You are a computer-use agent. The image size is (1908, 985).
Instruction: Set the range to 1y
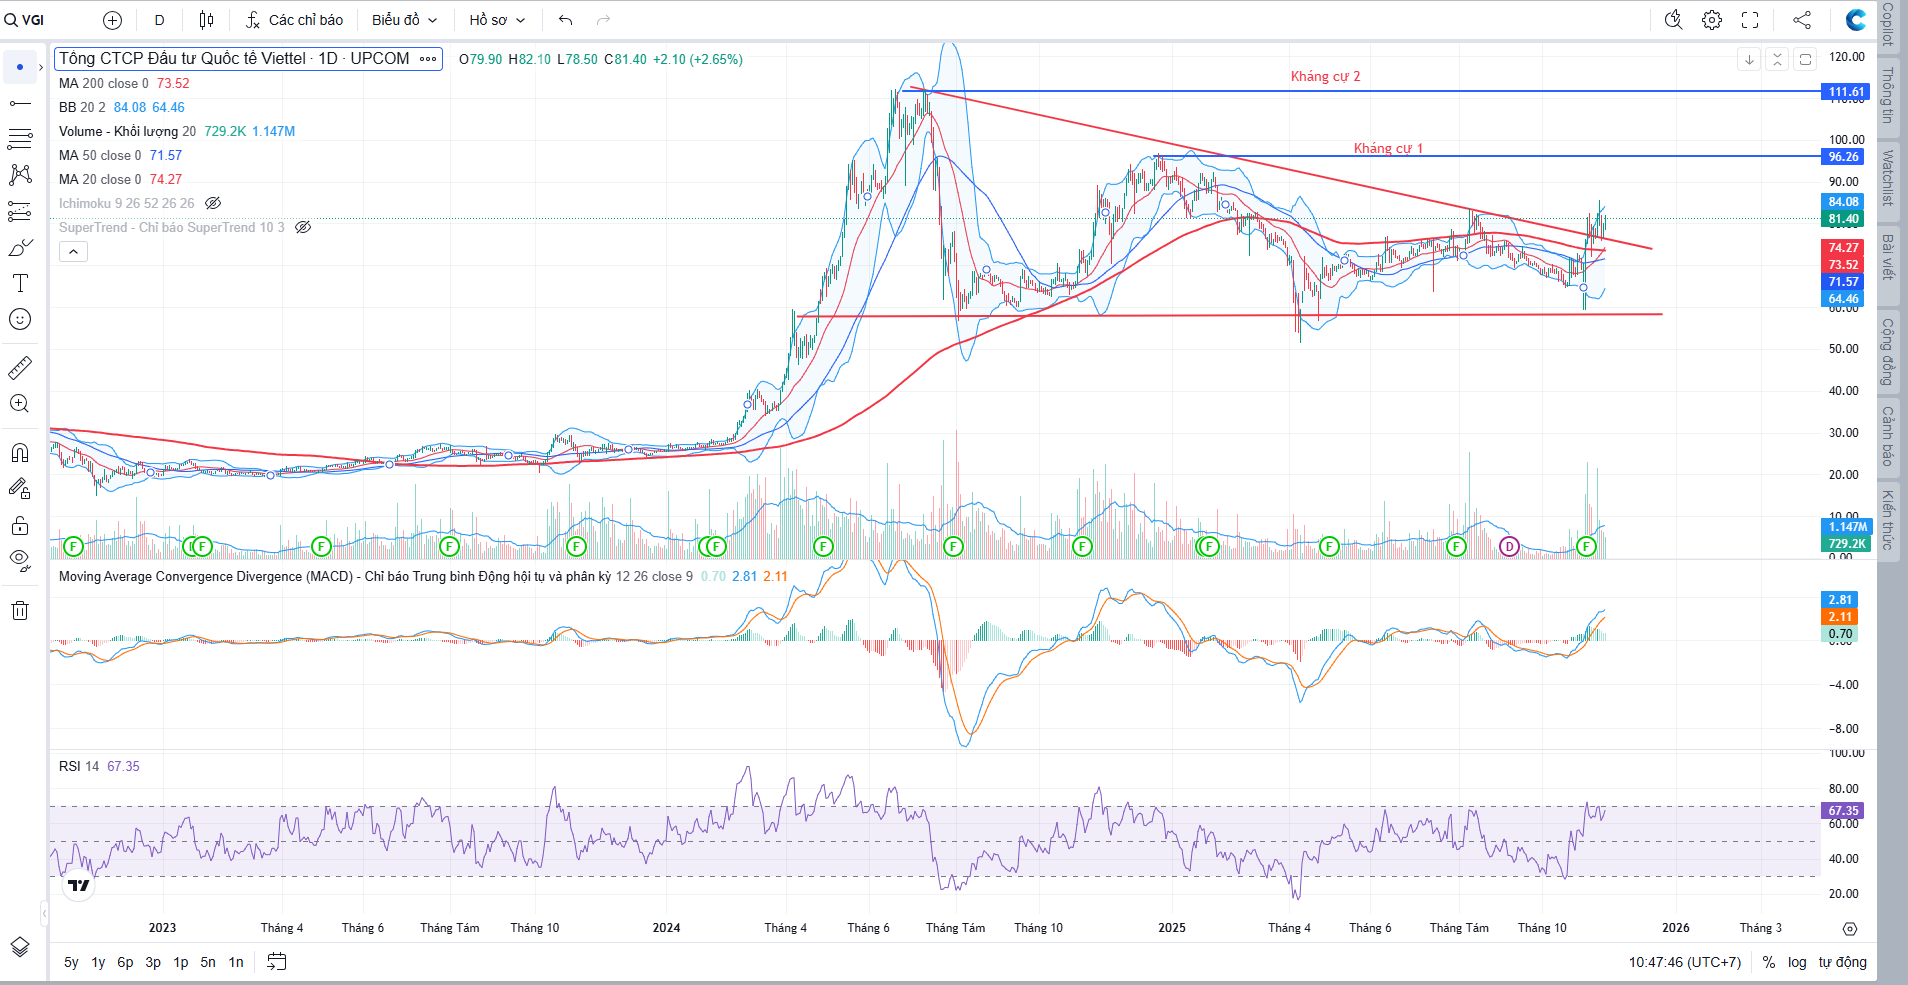98,962
